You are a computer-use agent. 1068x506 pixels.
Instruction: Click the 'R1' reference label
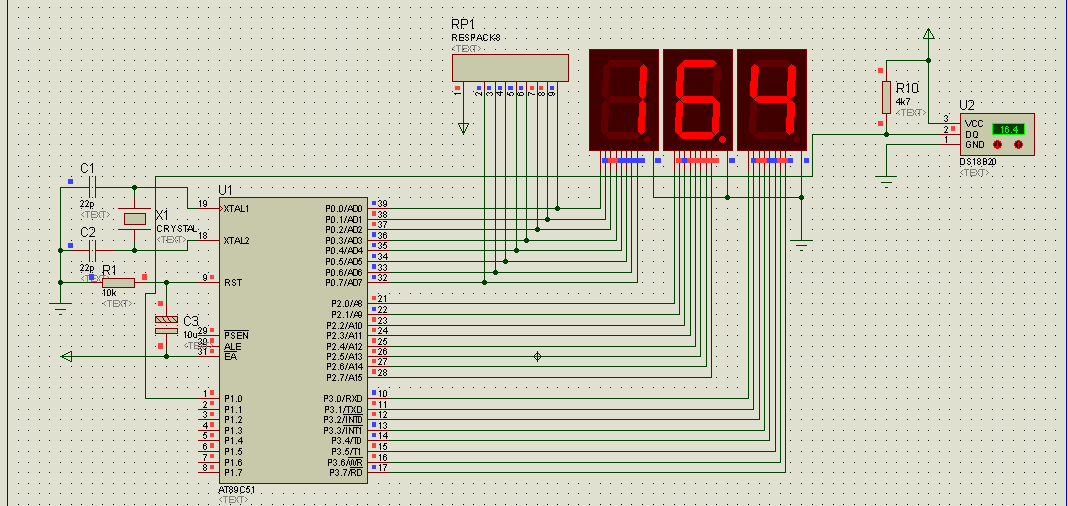point(109,271)
